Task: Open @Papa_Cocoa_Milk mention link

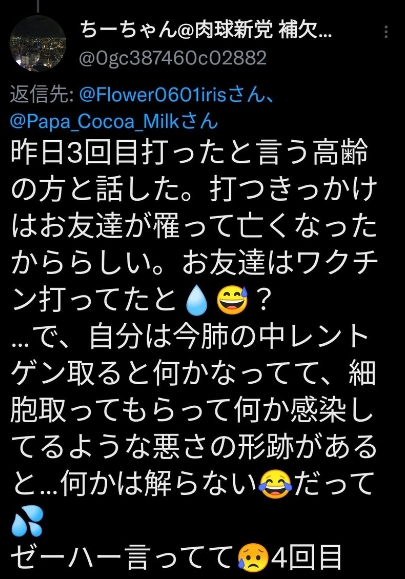Action: [113, 121]
